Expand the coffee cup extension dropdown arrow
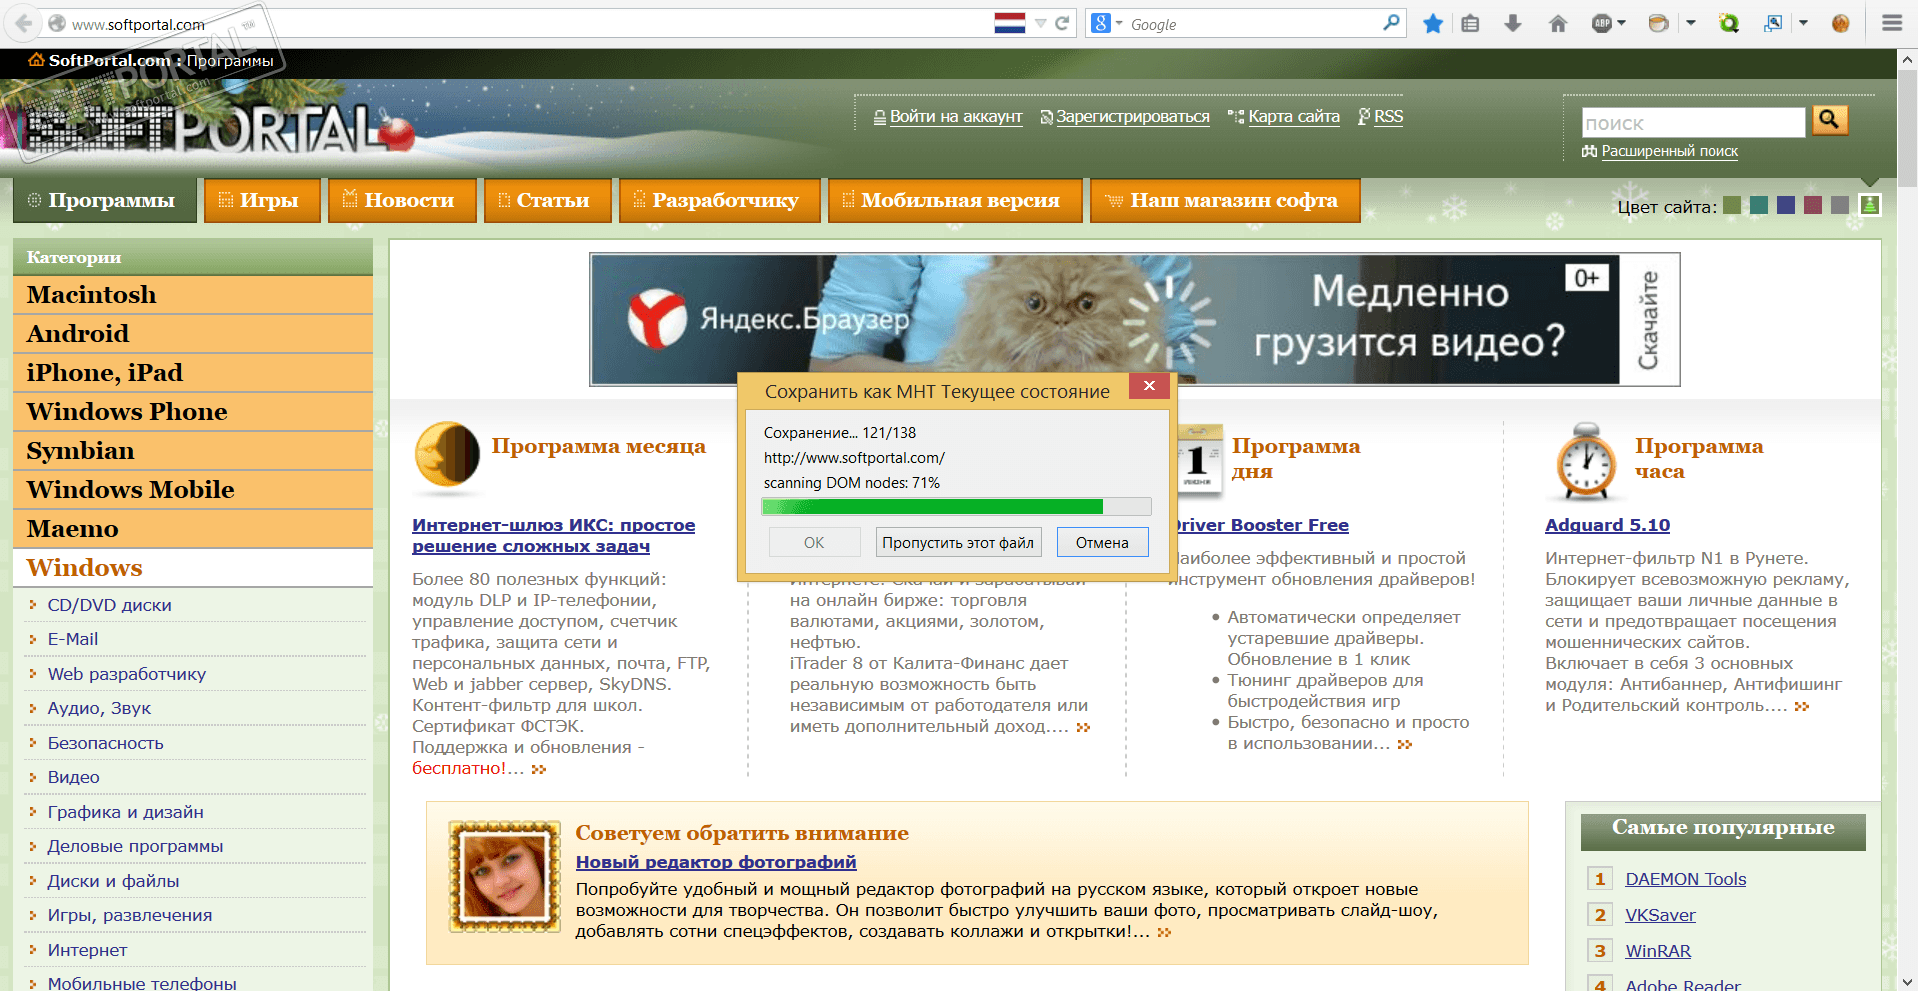The width and height of the screenshot is (1918, 991). [1691, 23]
